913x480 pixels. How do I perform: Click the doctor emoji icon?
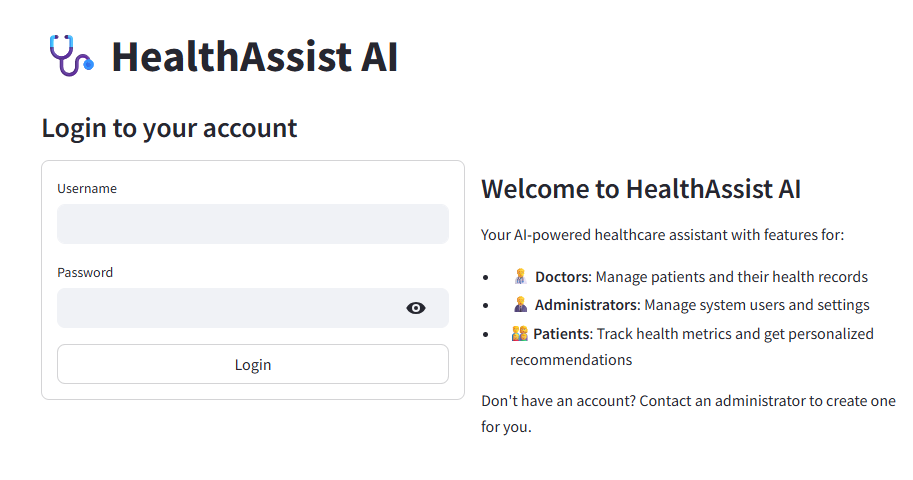point(520,277)
